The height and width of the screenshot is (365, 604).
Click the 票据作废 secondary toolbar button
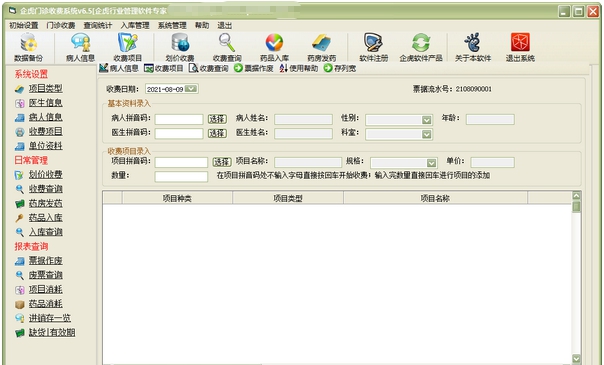(x=253, y=69)
